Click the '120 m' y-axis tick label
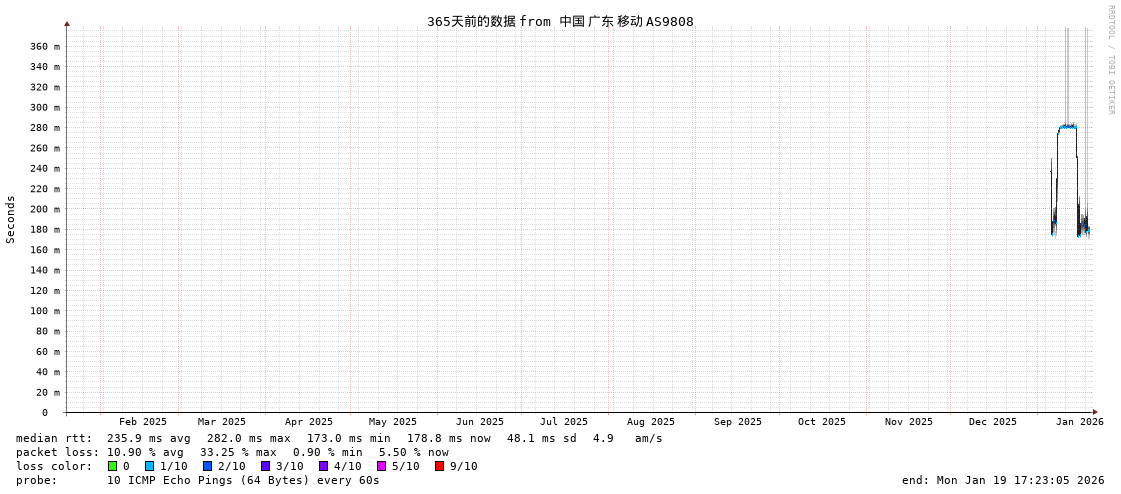The image size is (1121, 494). tap(45, 290)
